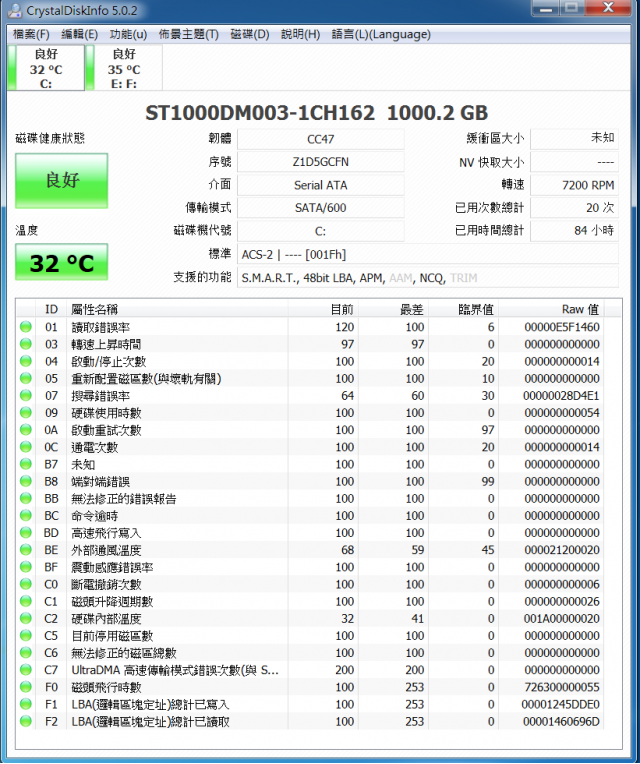The height and width of the screenshot is (764, 640).
Task: Click status dot for 磁頭飛行時數 row
Action: [26, 687]
